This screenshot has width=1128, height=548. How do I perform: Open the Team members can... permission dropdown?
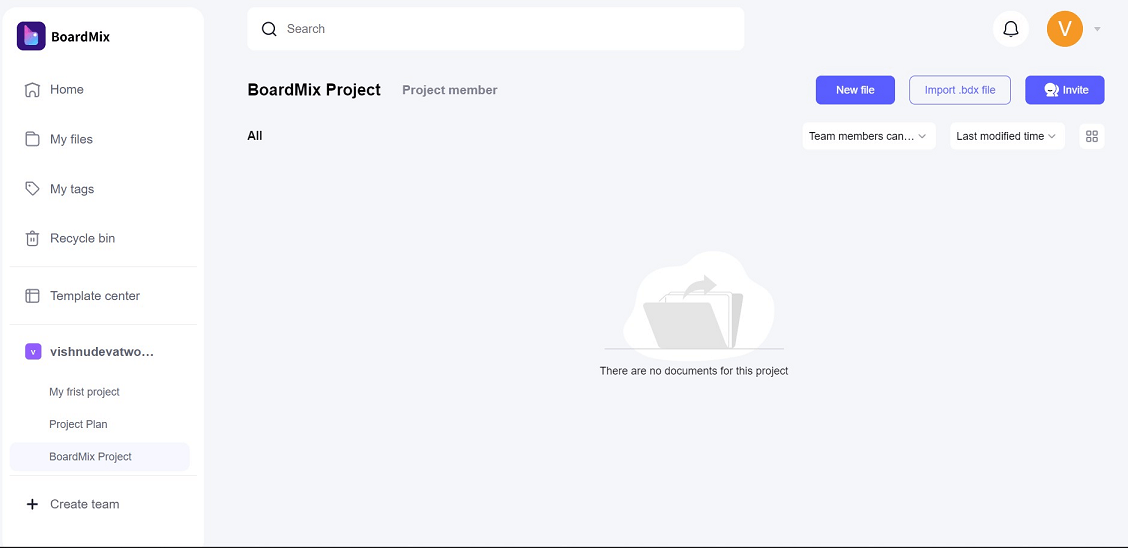click(868, 136)
